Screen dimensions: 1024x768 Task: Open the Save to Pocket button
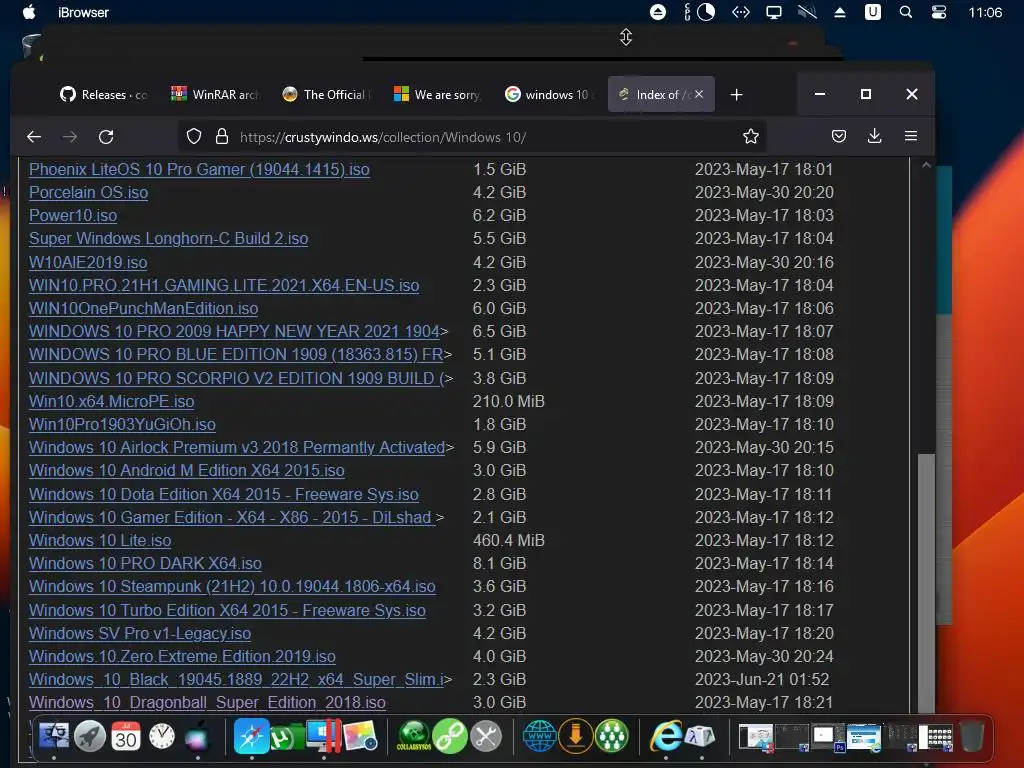[x=839, y=136]
